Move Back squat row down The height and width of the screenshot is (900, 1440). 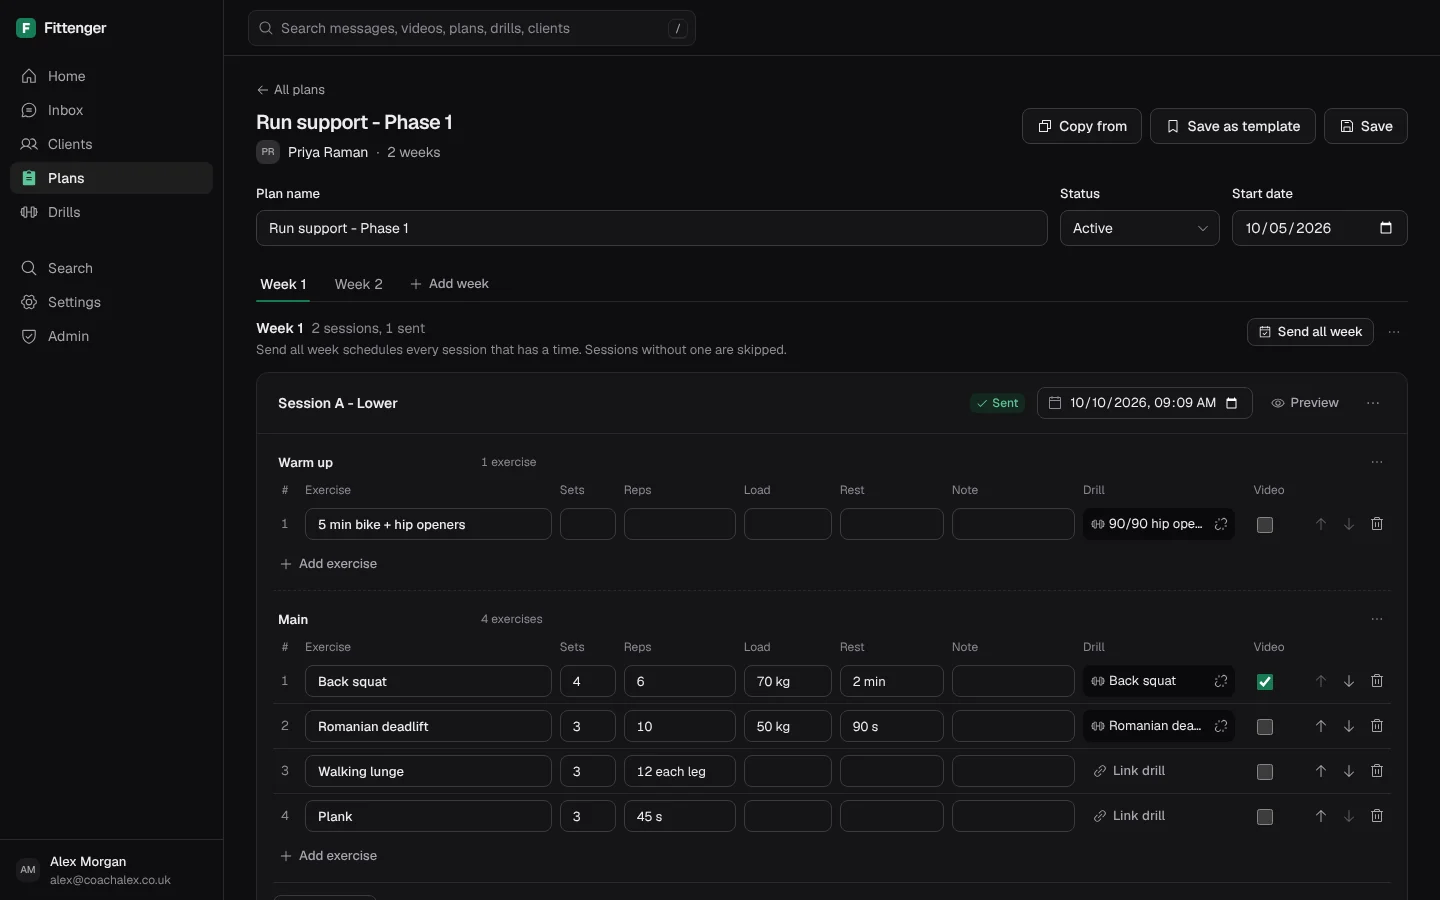[1349, 681]
